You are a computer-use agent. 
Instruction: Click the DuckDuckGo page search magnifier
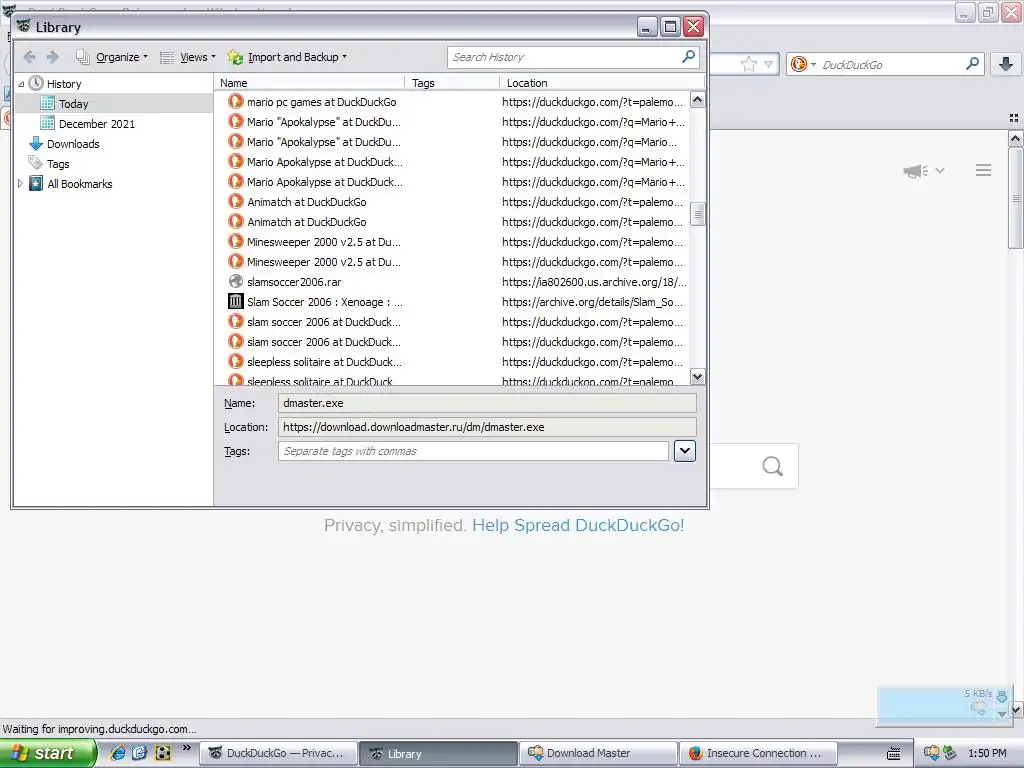point(773,466)
